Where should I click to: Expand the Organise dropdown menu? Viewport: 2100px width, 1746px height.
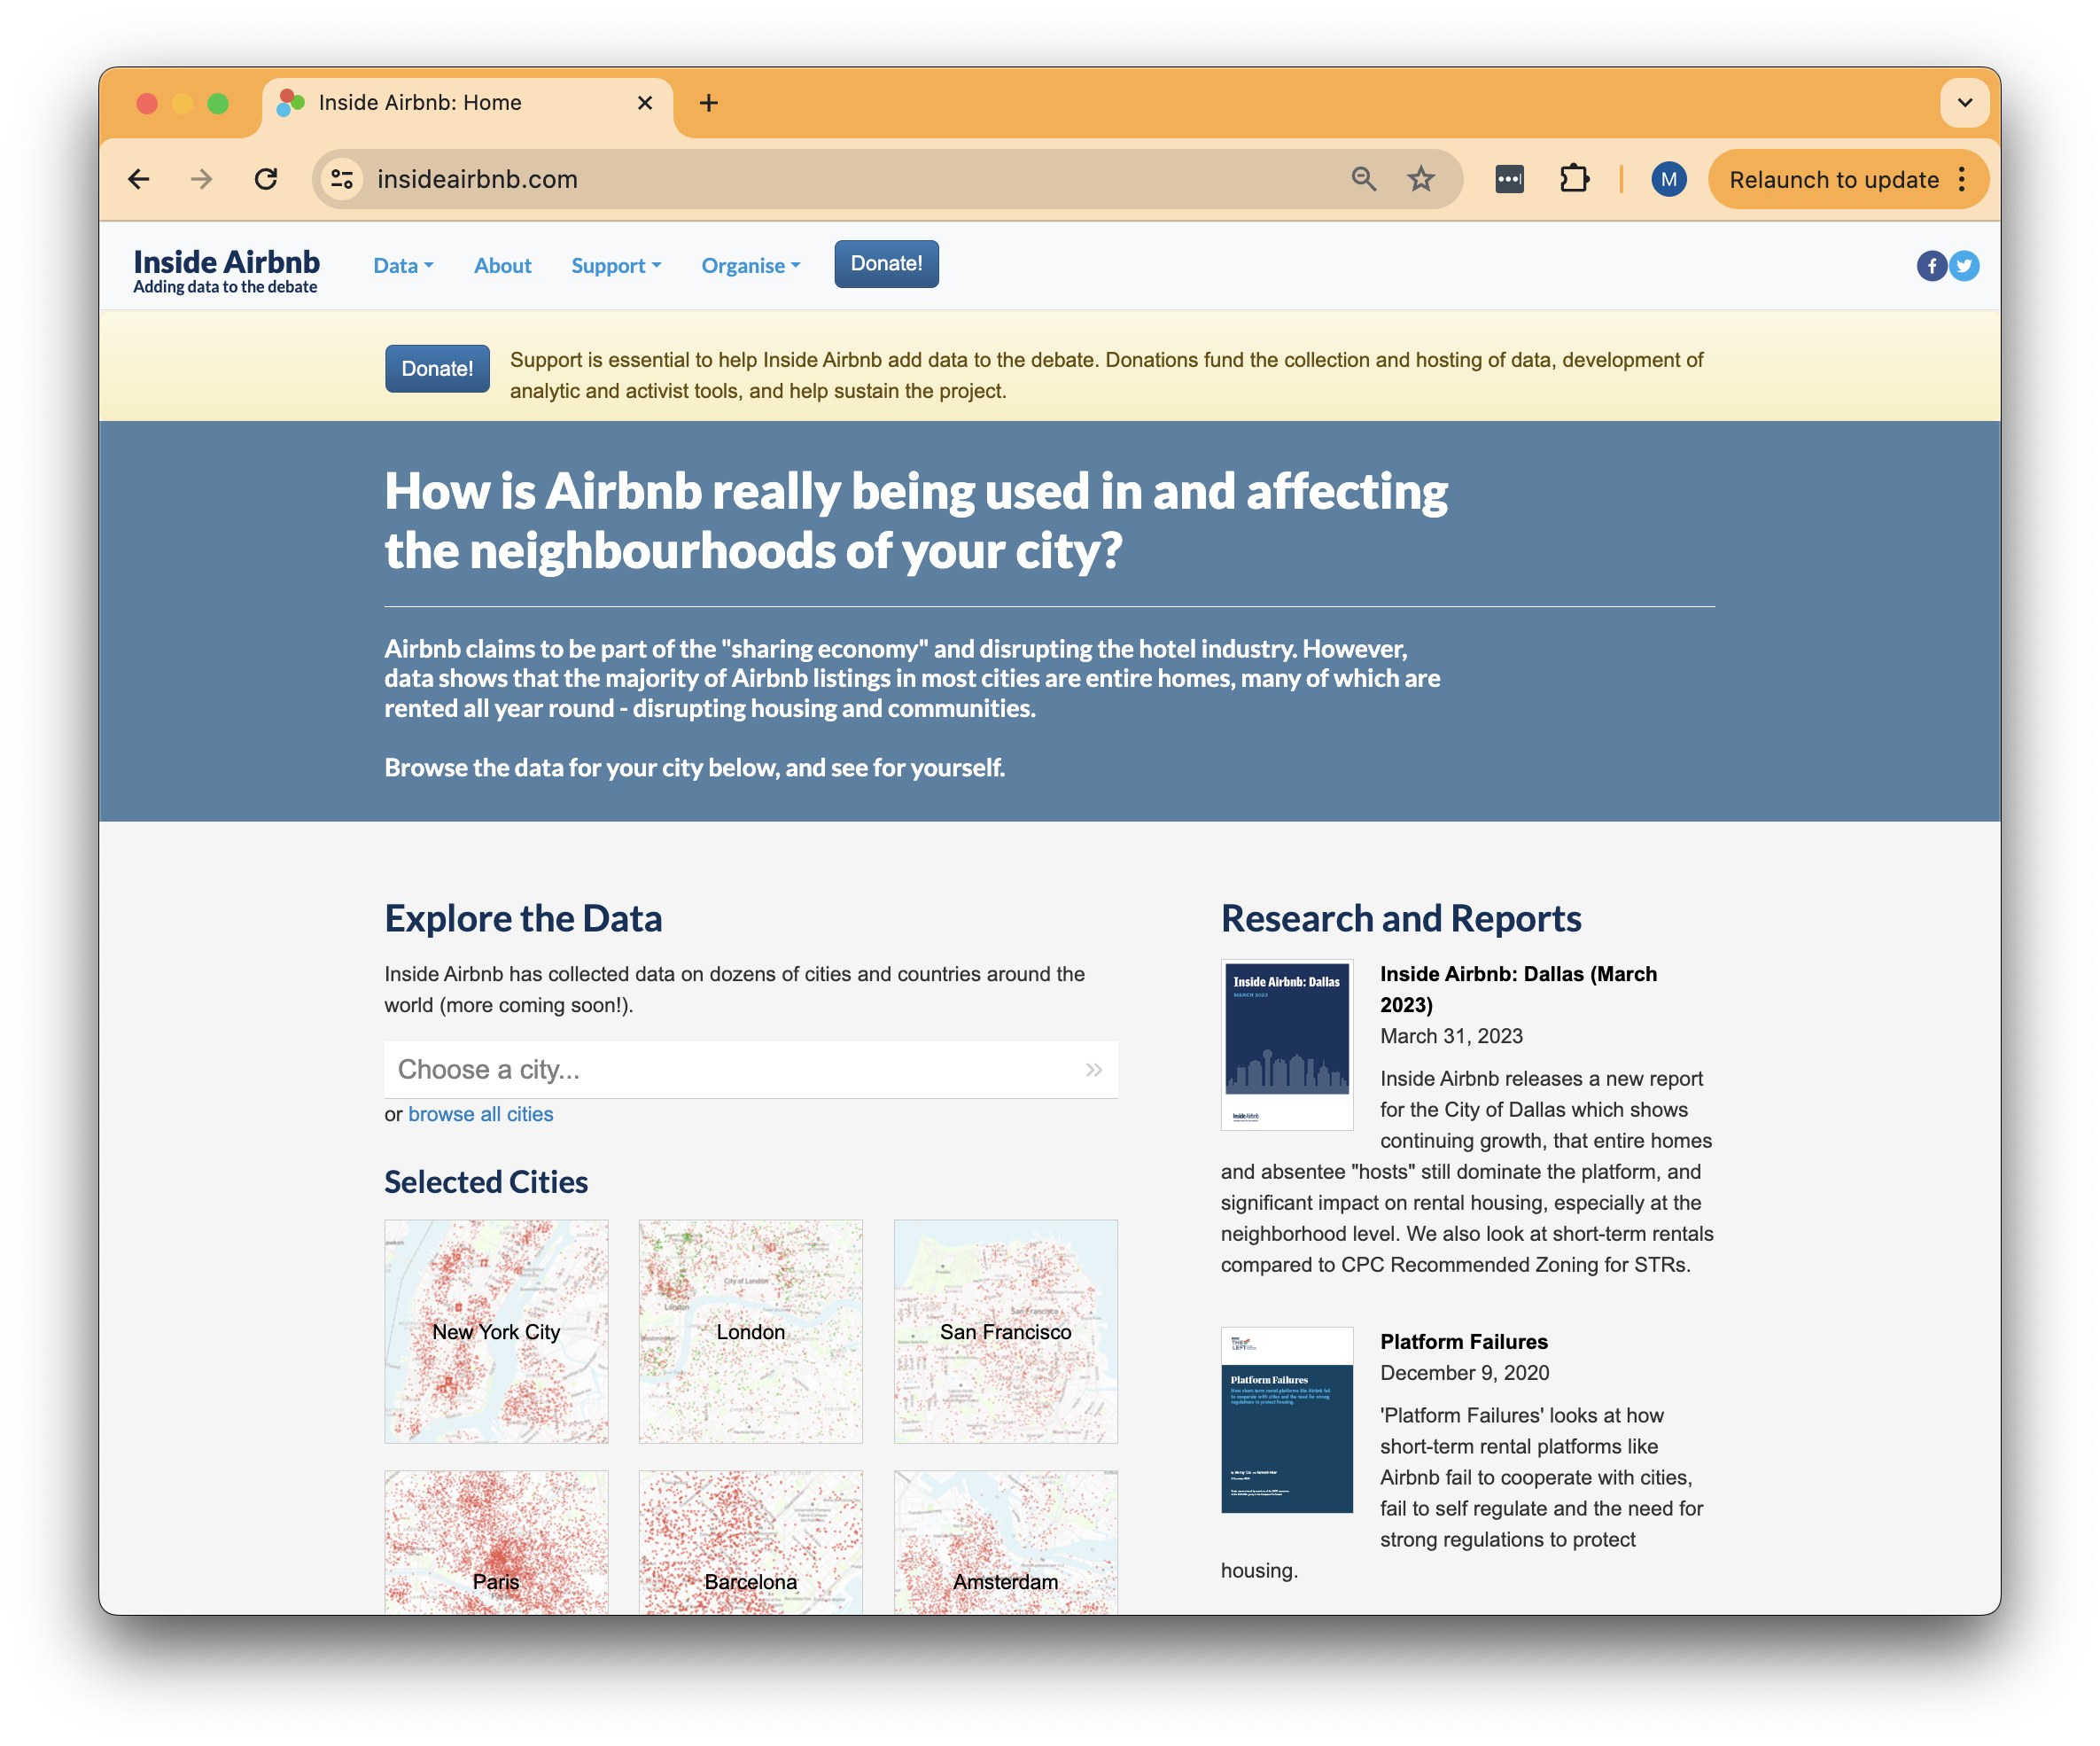[x=751, y=266]
